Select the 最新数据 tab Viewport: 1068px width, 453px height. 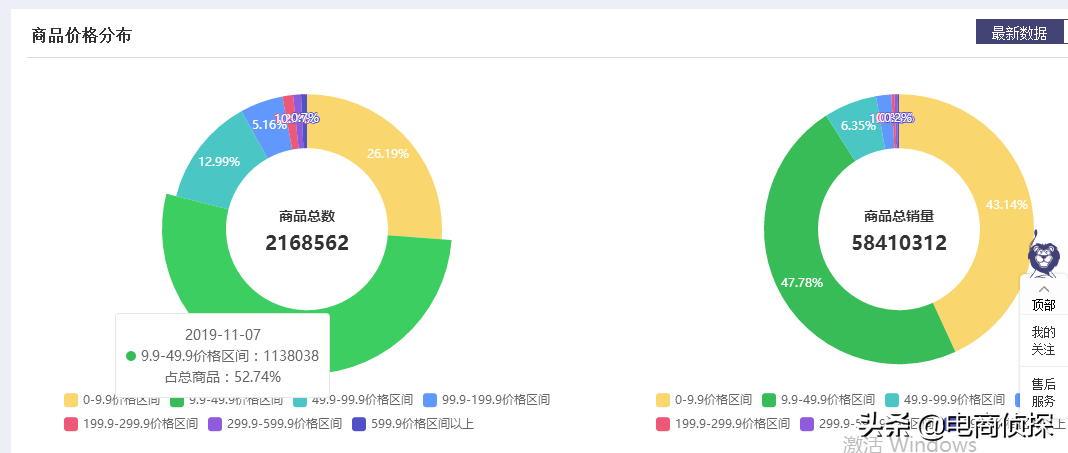(x=1019, y=33)
